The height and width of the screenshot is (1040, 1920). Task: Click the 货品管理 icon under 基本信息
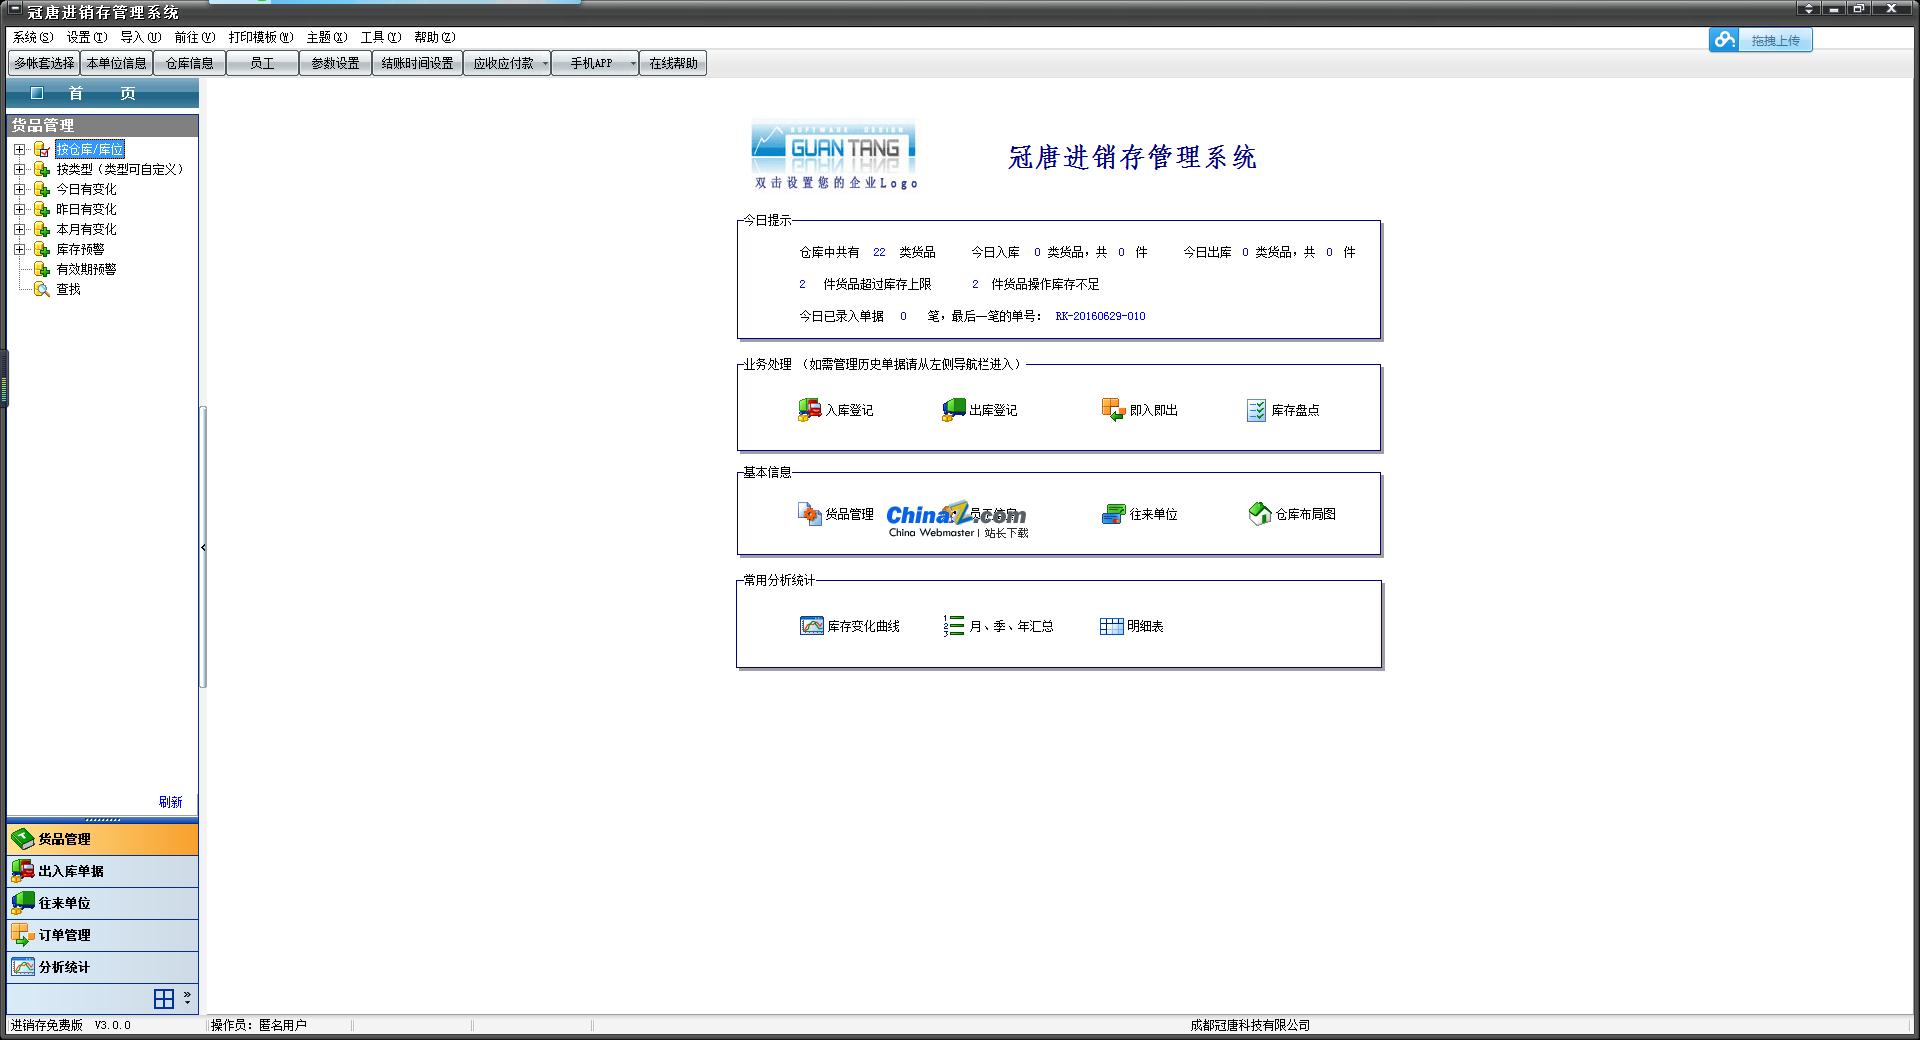tap(809, 514)
